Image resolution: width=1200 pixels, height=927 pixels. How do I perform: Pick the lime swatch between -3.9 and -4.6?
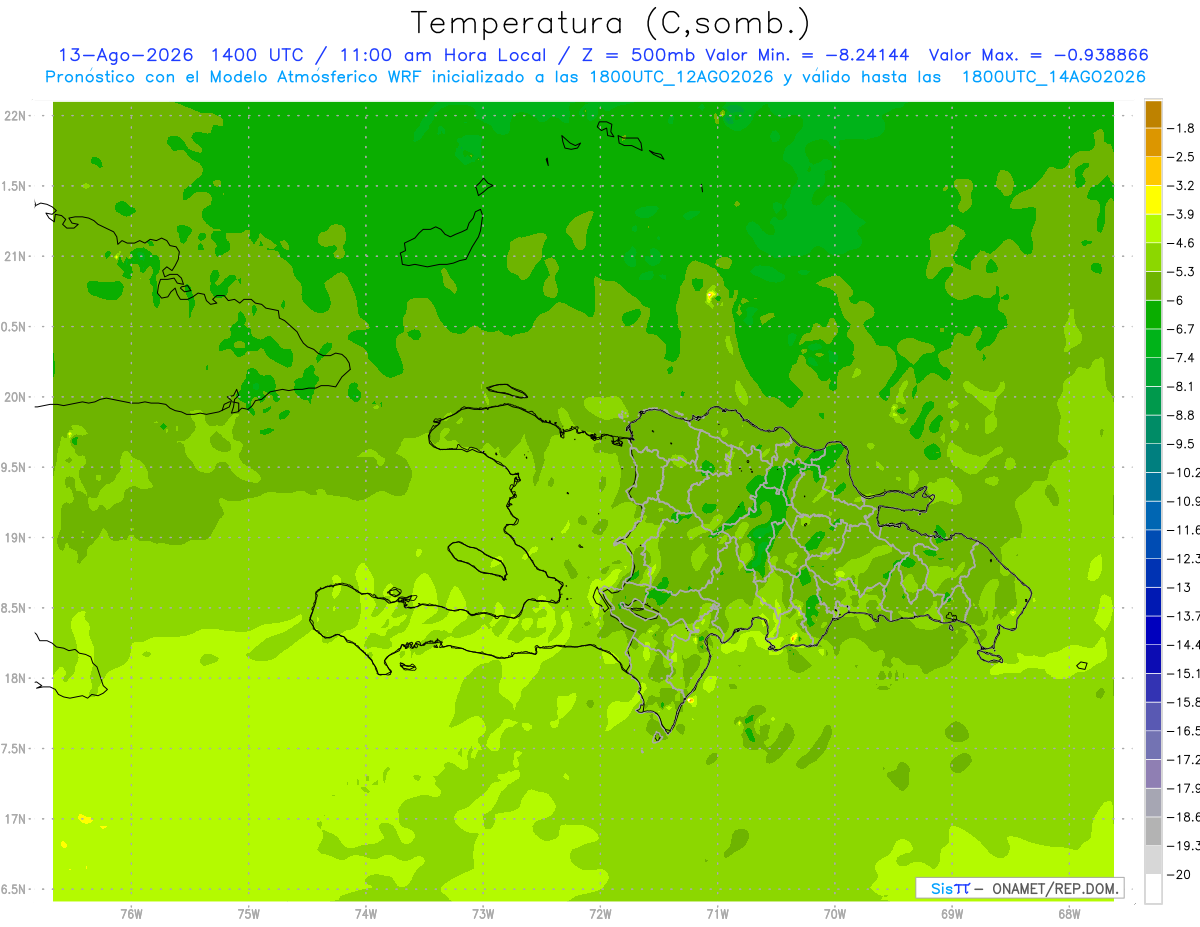[x=1153, y=229]
